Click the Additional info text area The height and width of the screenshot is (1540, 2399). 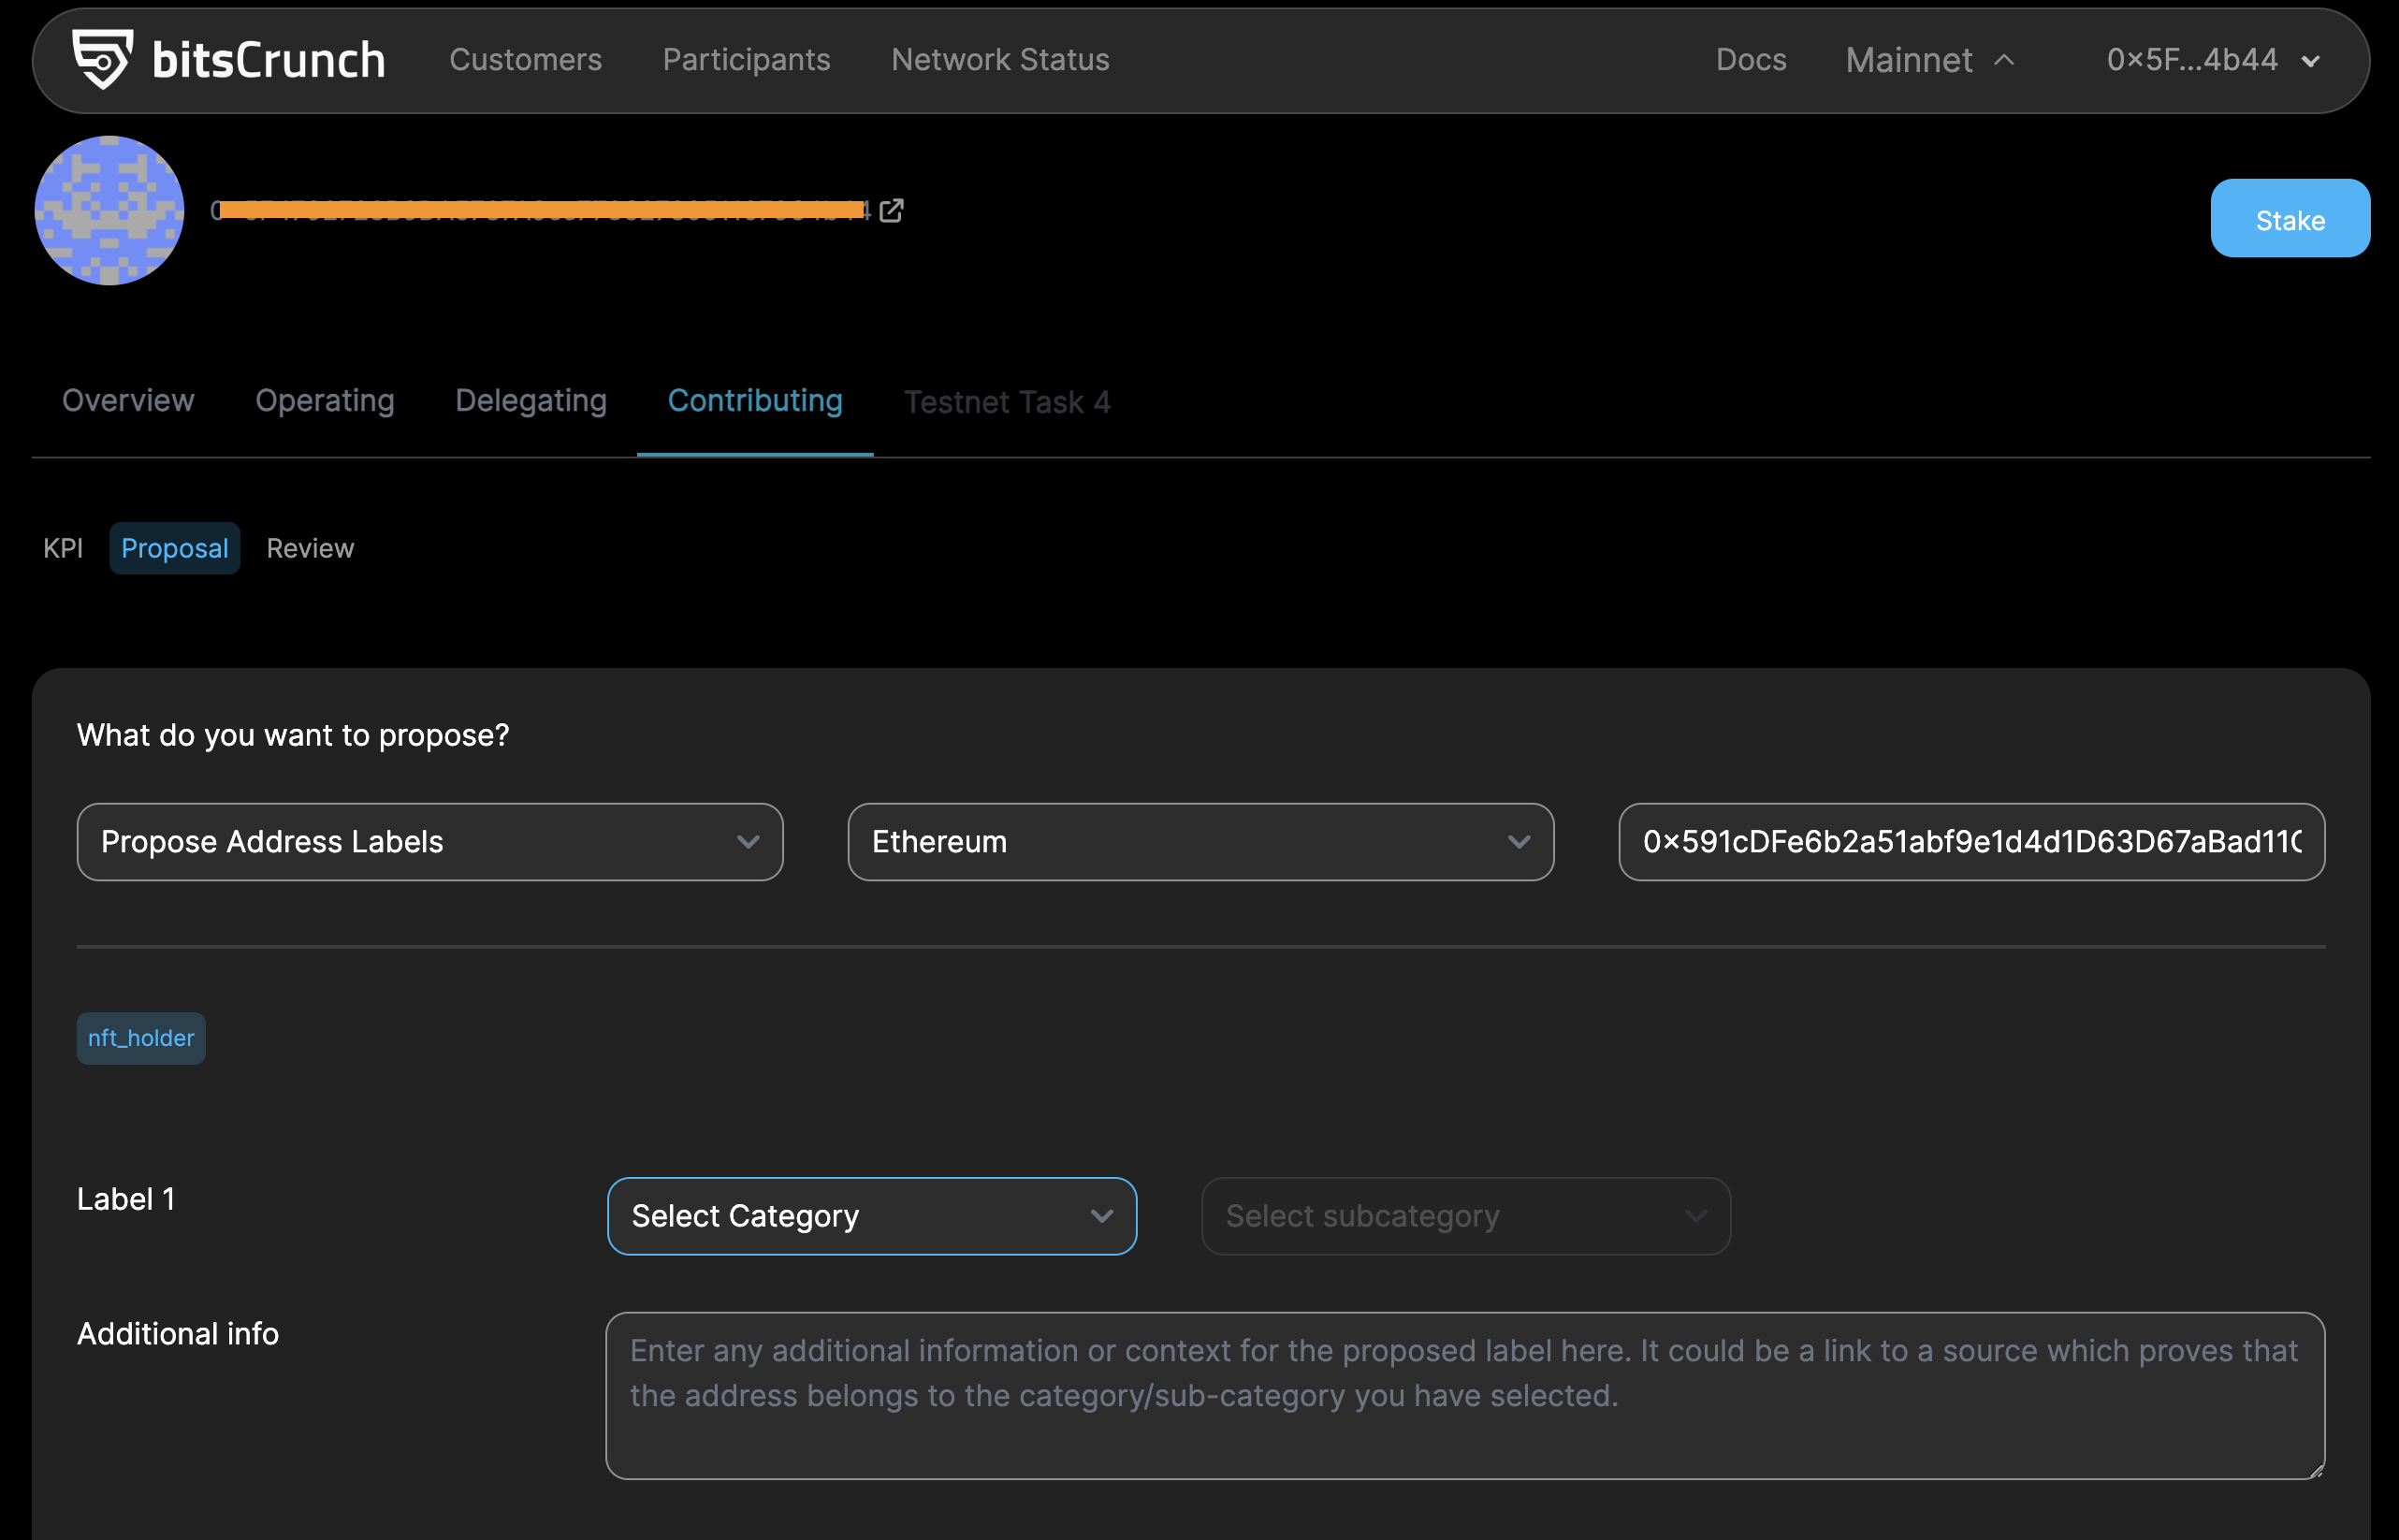[x=1465, y=1396]
